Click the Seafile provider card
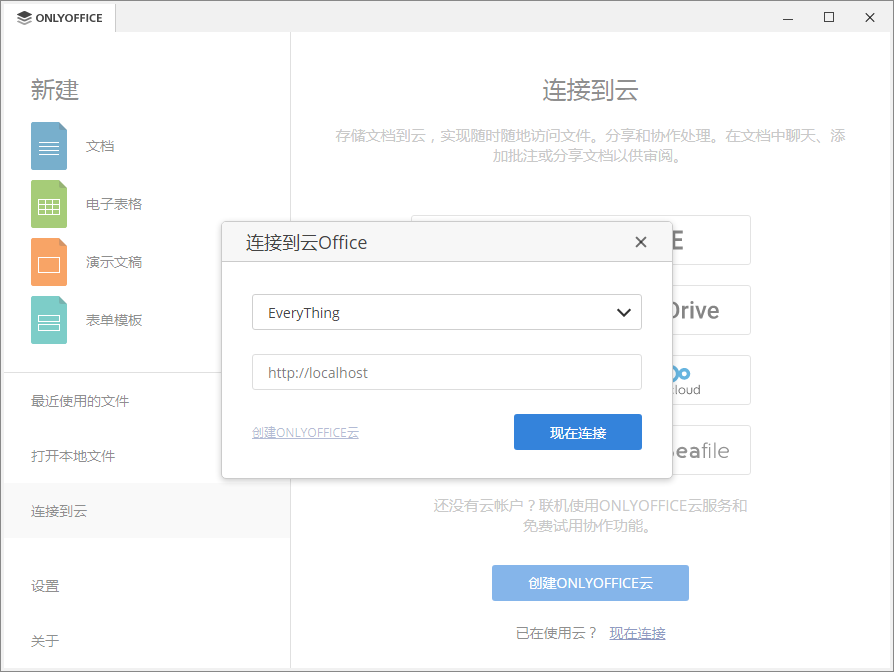This screenshot has height=672, width=894. pos(711,450)
